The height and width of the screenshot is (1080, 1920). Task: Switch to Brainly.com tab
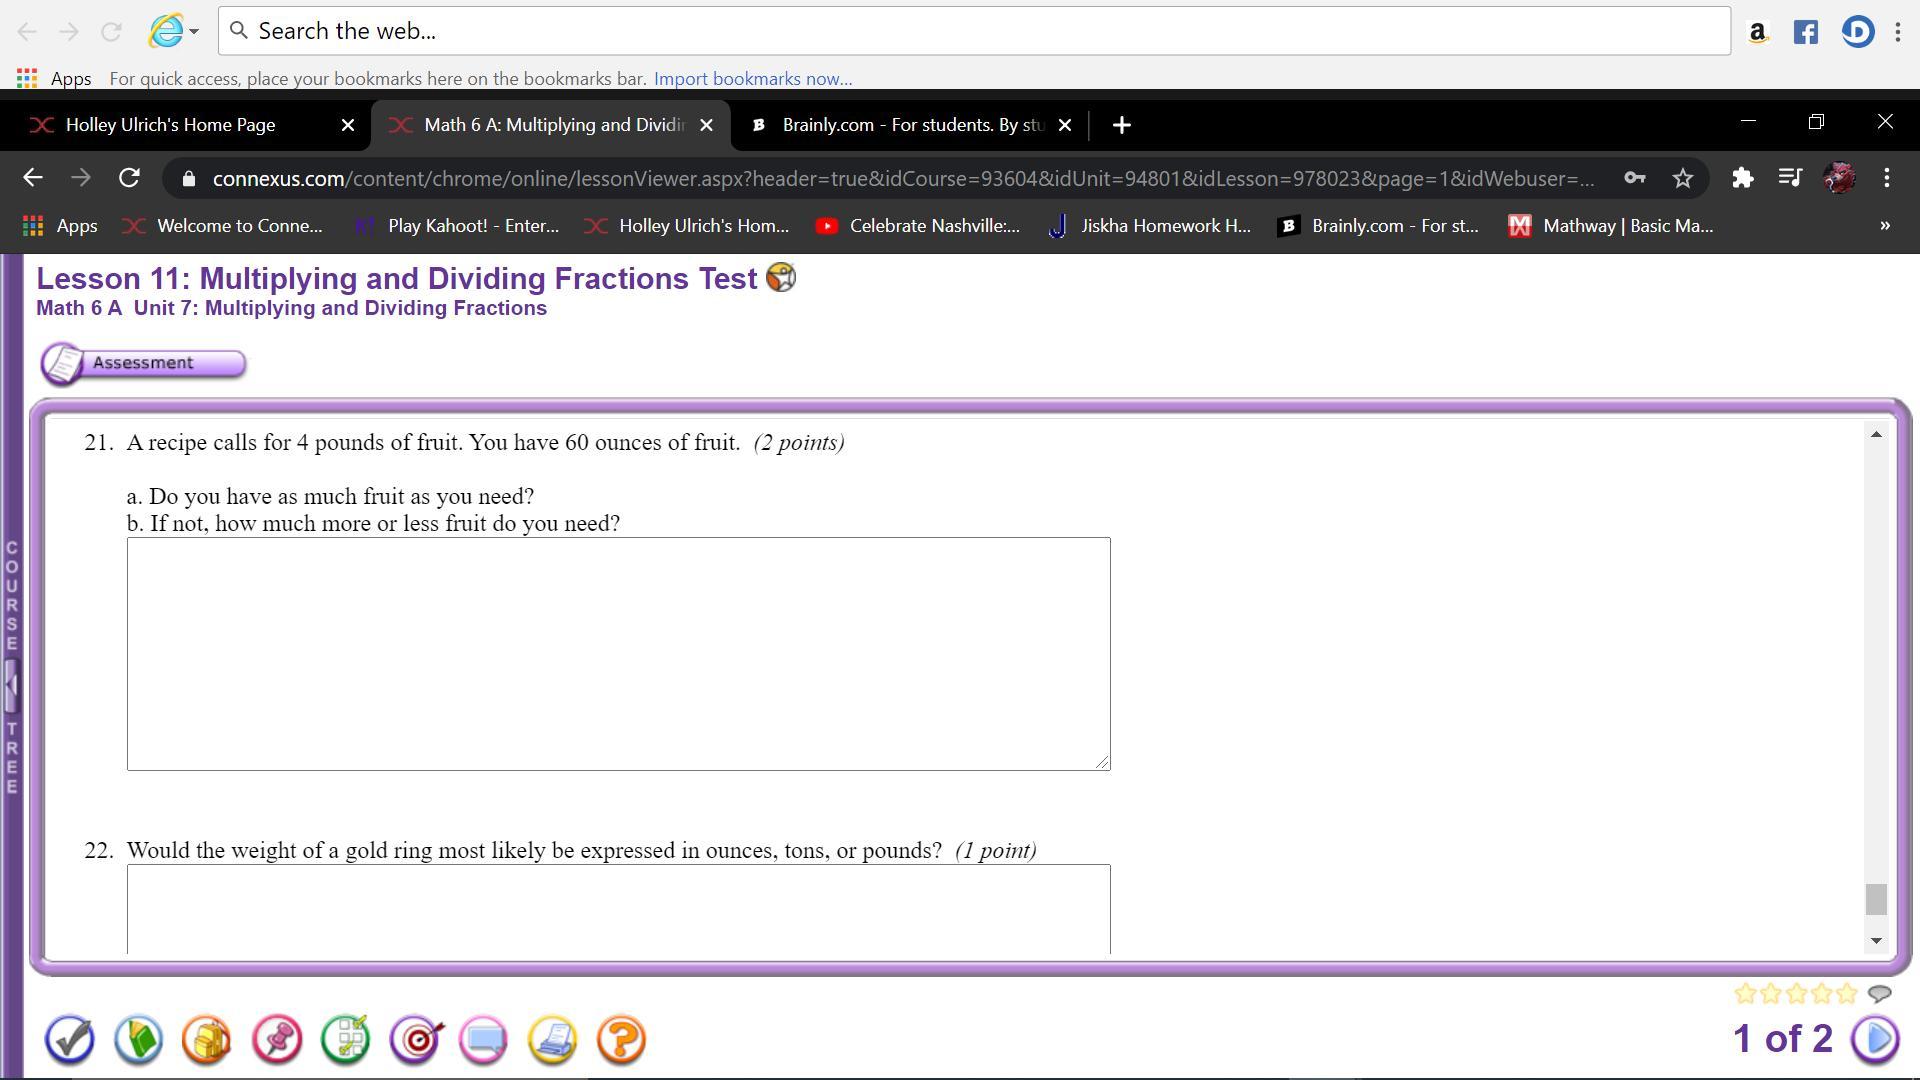click(910, 125)
